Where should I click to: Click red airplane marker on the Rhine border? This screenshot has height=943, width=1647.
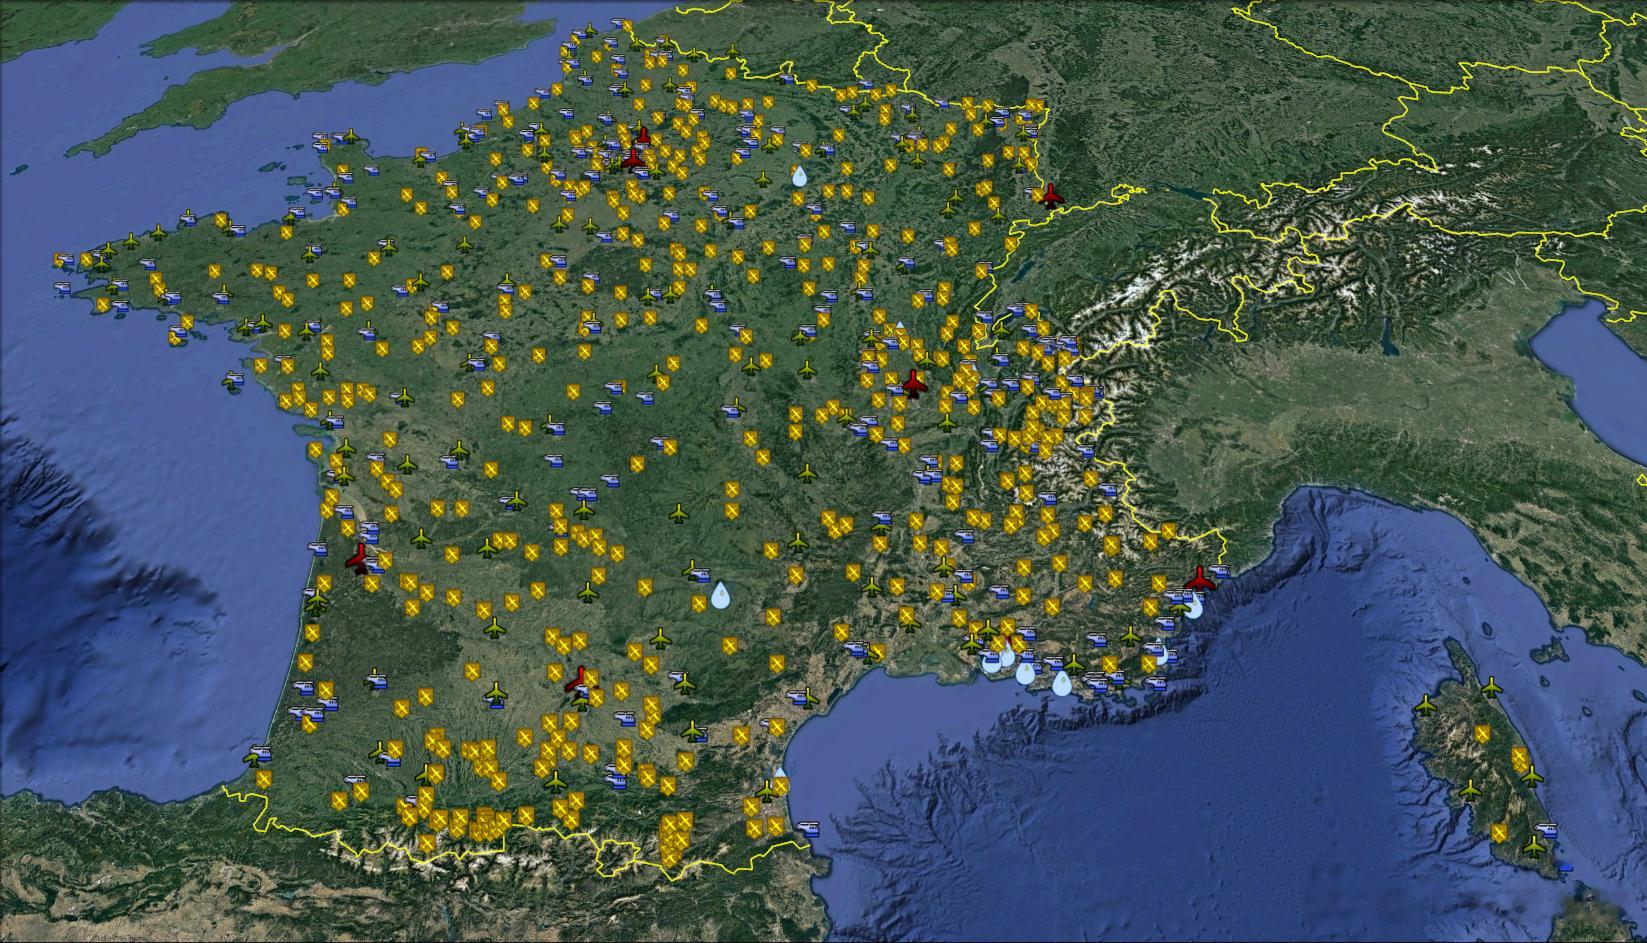coord(1050,194)
